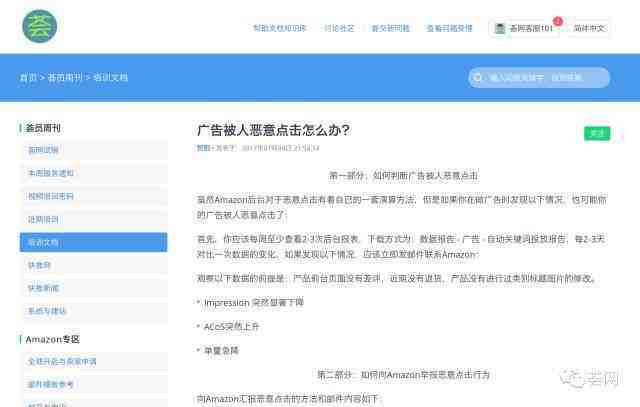Open 视频培训密码 in the sidebar
Viewport: 640px width, 407px height.
(93, 196)
